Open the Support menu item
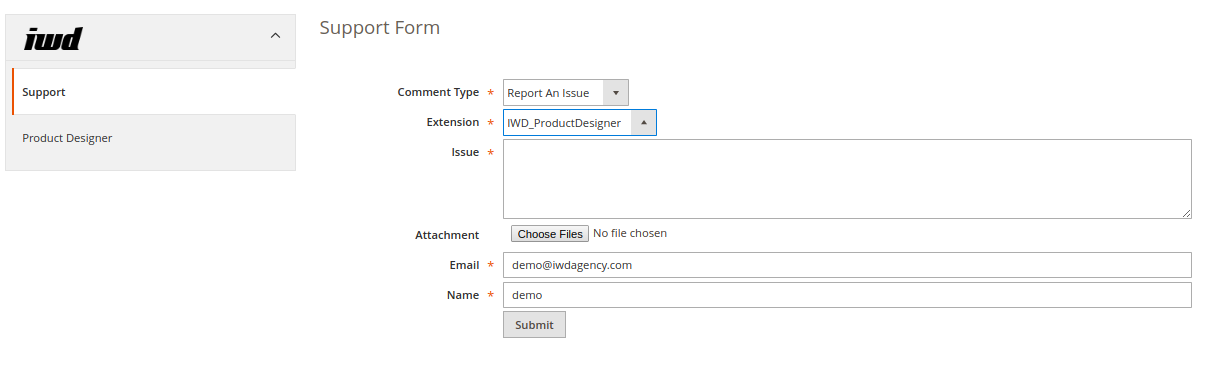The width and height of the screenshot is (1214, 373). [x=153, y=92]
